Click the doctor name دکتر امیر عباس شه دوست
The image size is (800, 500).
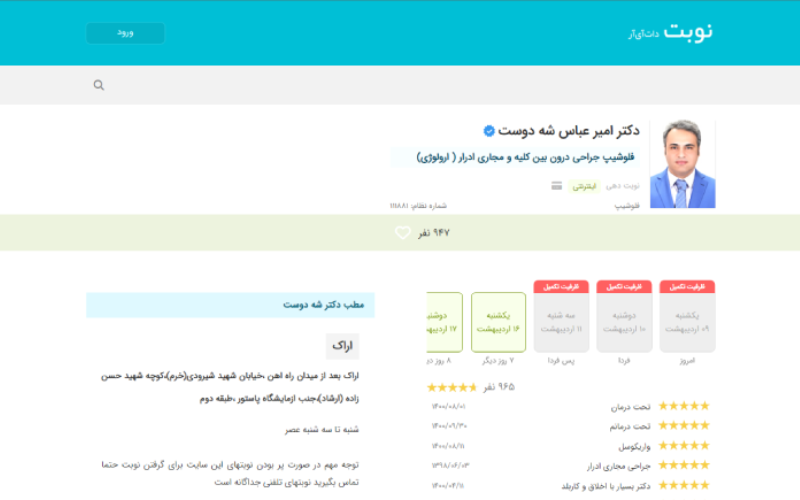pos(568,131)
